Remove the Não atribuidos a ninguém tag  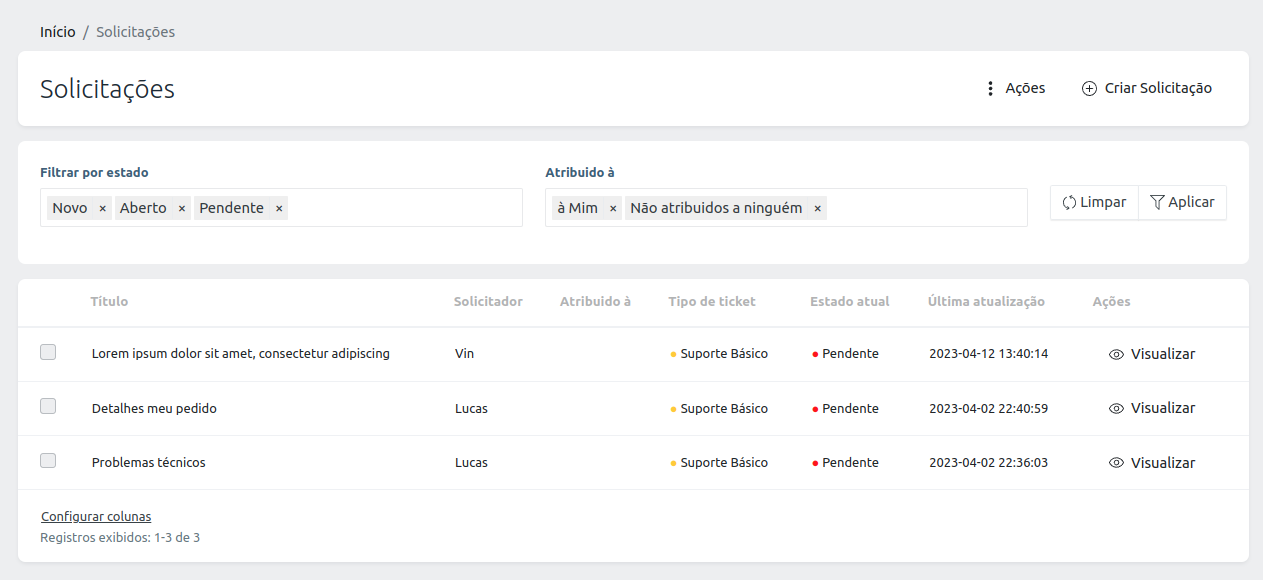(x=817, y=208)
